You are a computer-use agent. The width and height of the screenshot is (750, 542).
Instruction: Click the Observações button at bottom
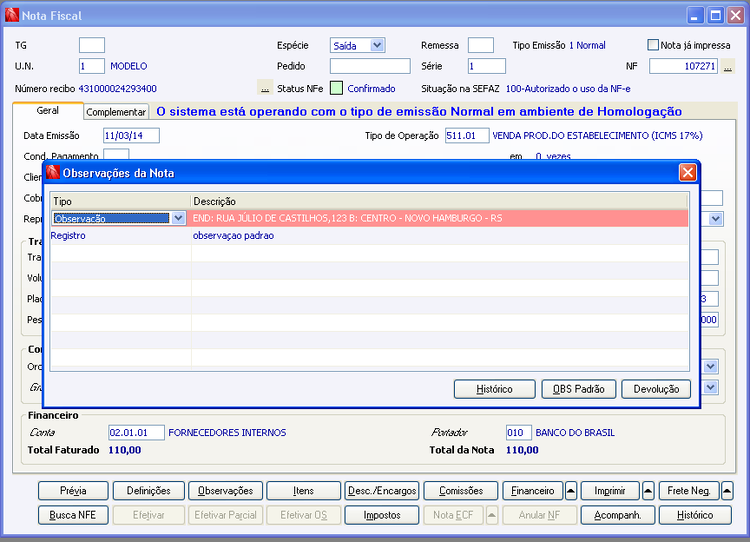(x=225, y=491)
